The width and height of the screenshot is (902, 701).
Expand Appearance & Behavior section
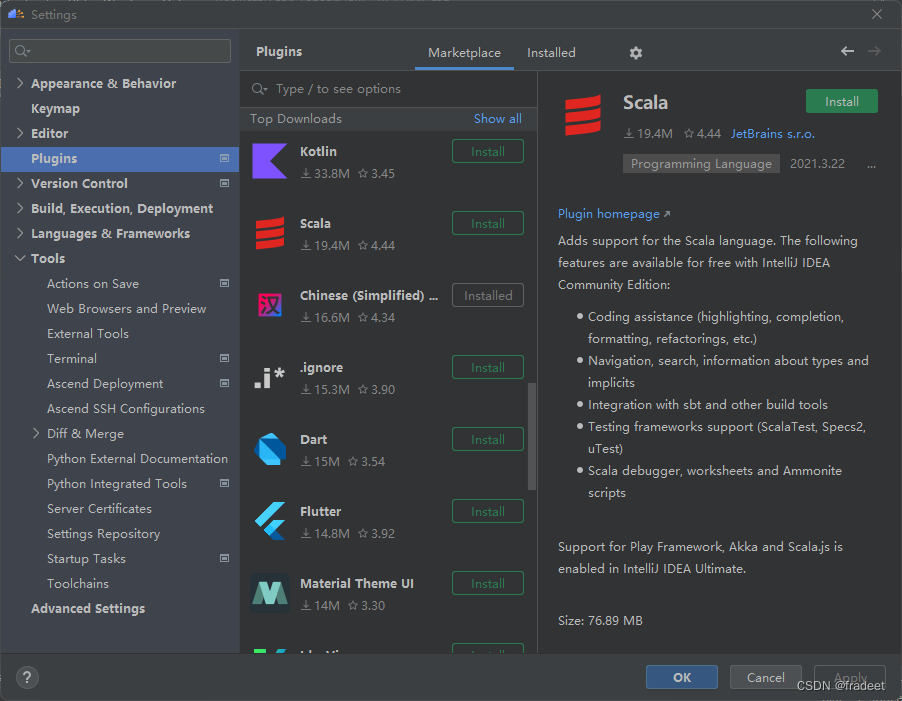click(20, 83)
